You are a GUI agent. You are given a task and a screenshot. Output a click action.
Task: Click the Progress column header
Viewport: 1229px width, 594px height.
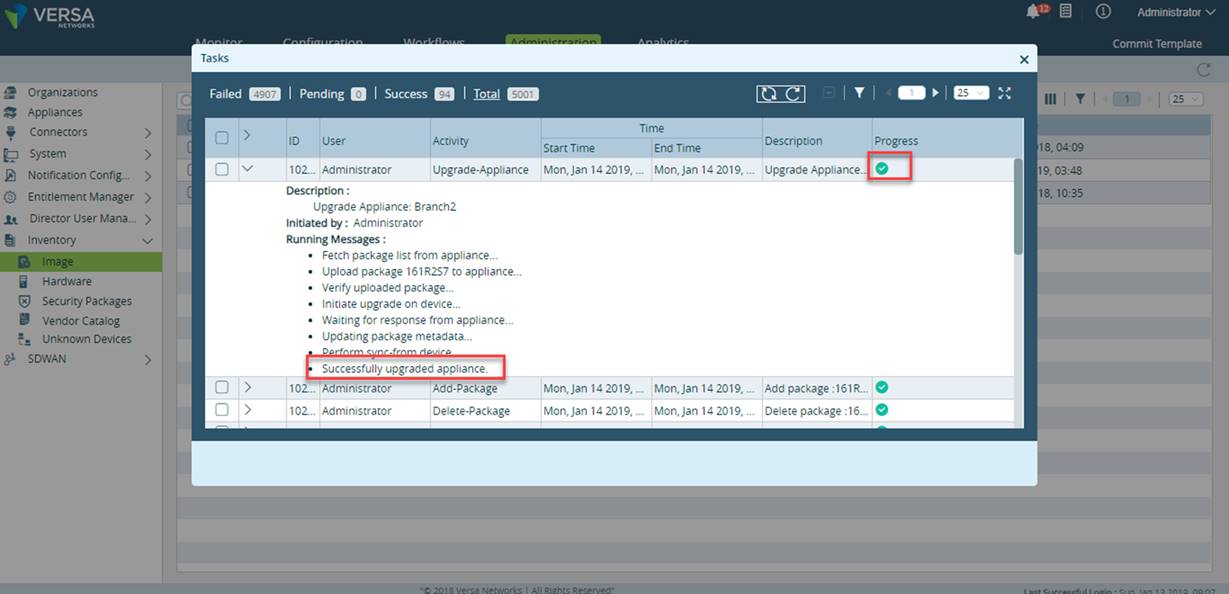pyautogui.click(x=896, y=141)
